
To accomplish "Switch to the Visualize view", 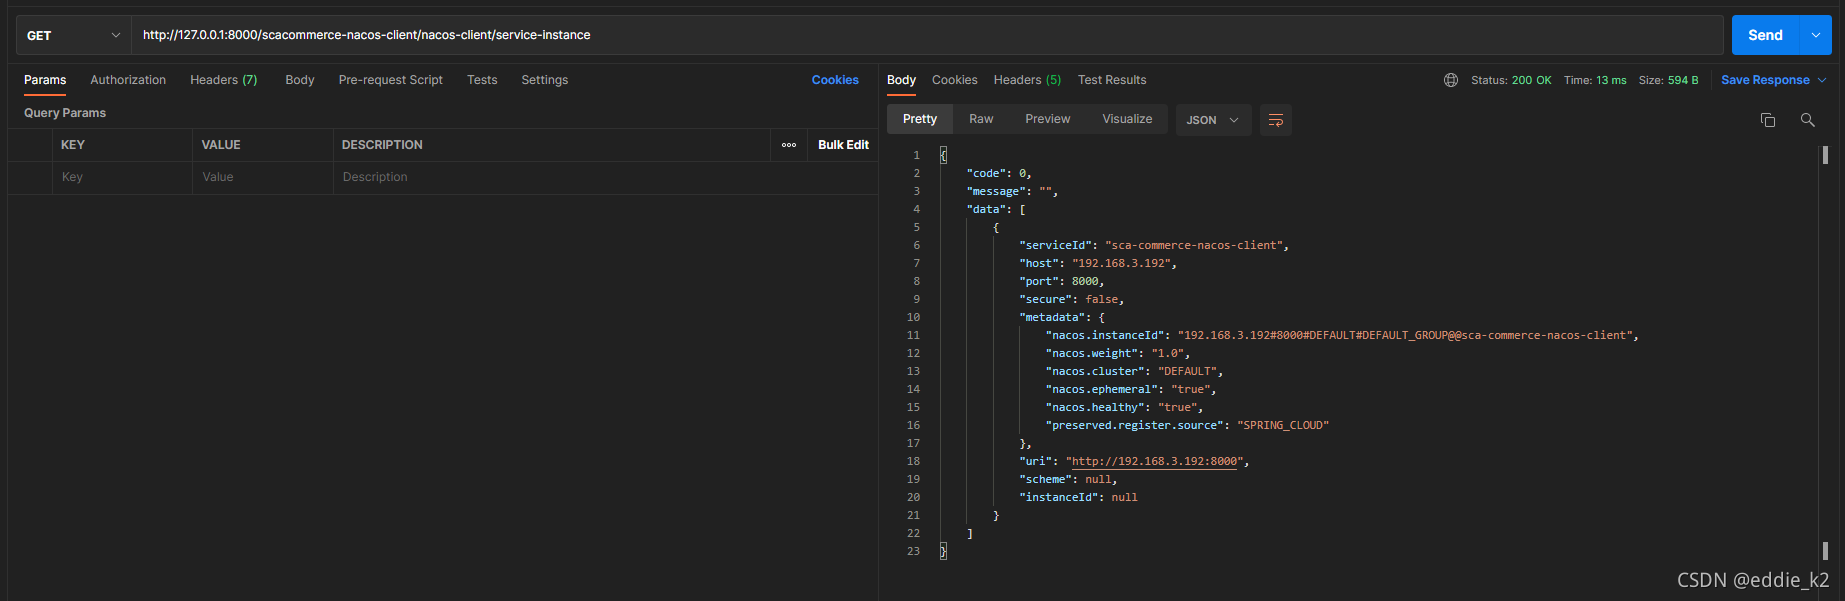I will pos(1127,119).
